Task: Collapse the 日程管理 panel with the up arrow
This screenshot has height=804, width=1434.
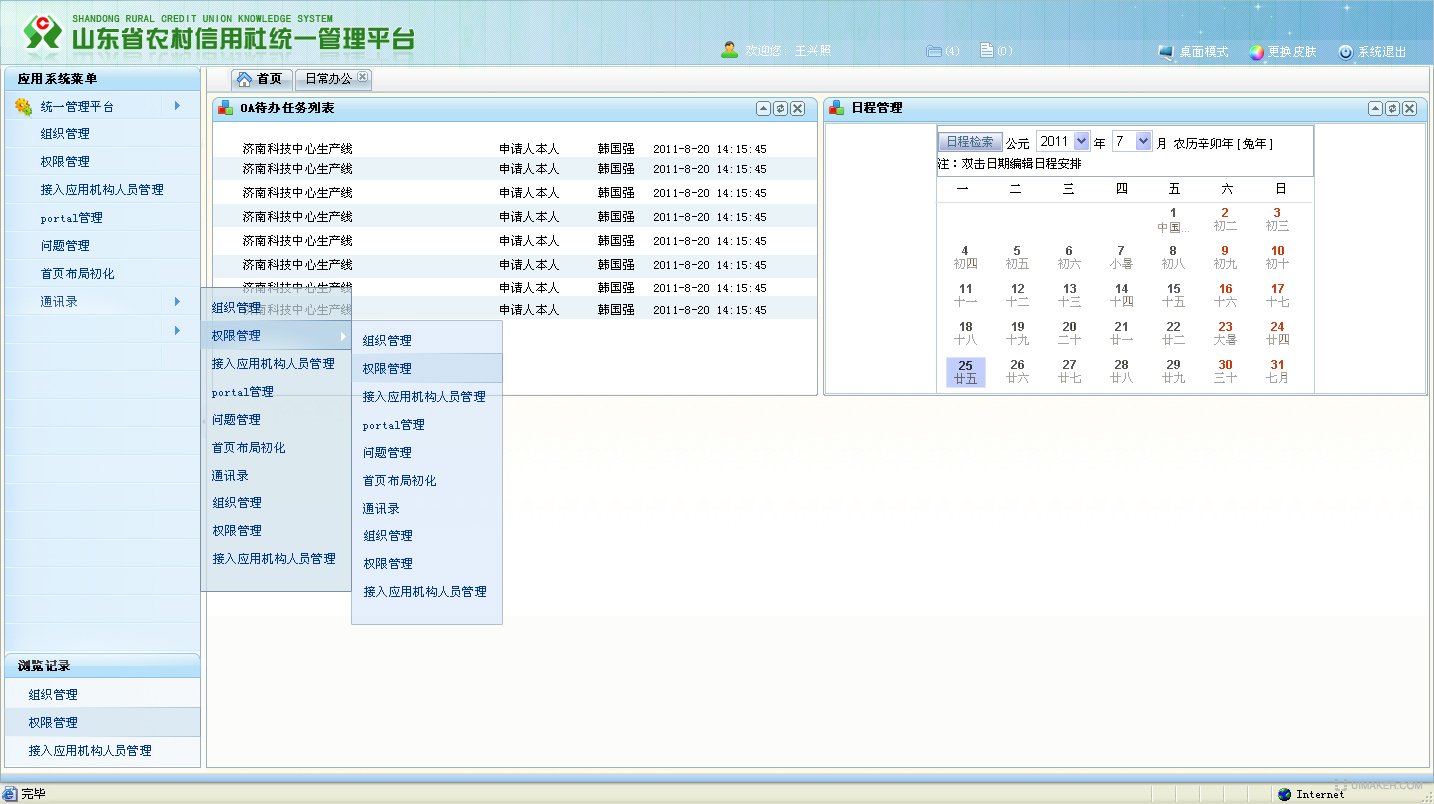Action: pyautogui.click(x=1375, y=108)
